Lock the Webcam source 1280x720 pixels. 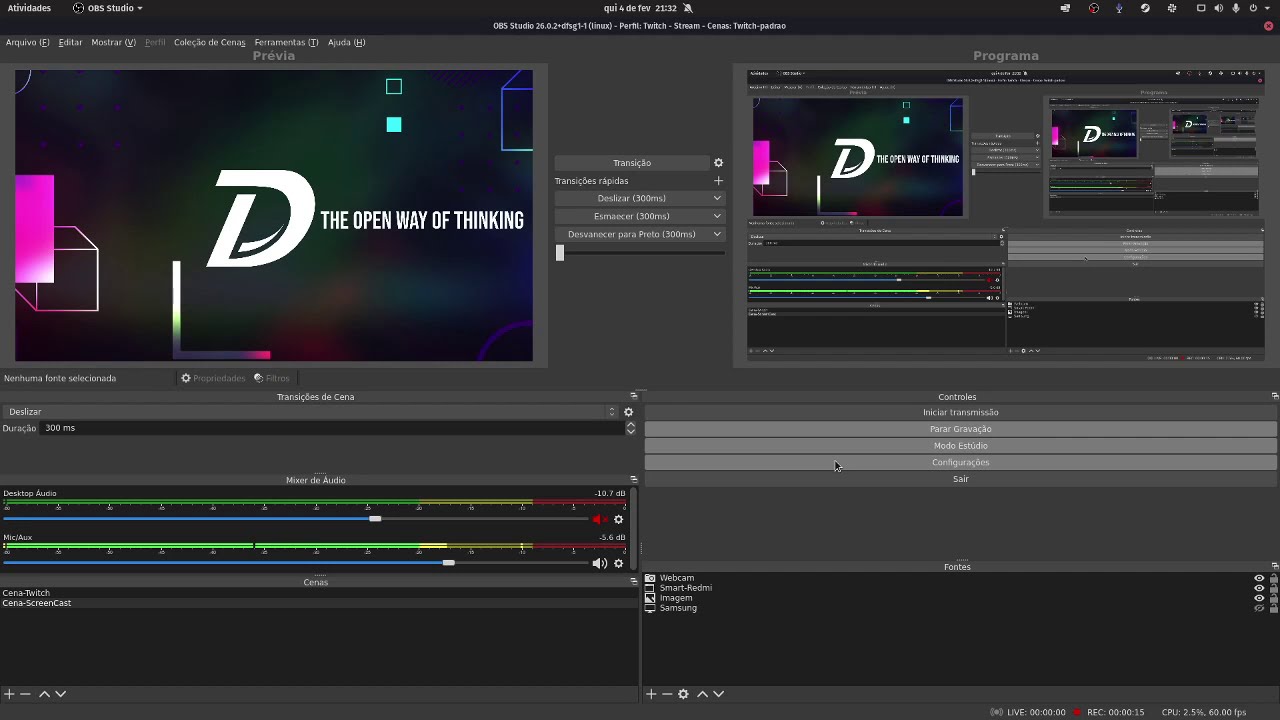1273,578
